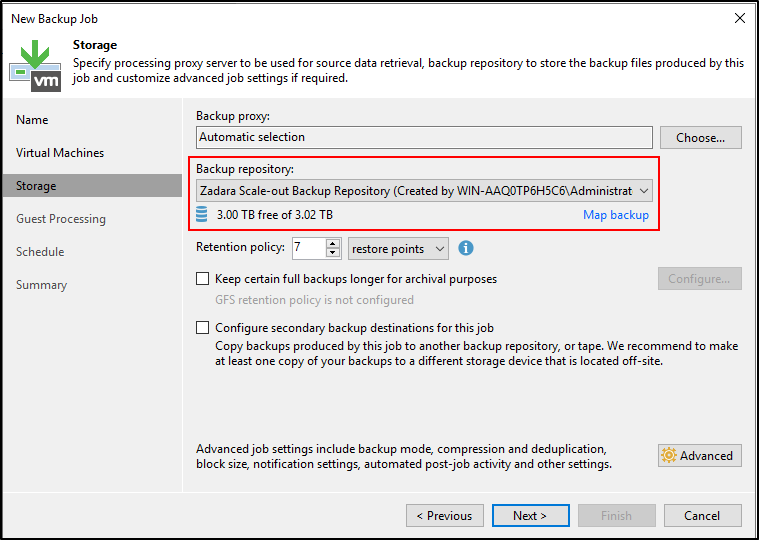Click the VM backup wizard icon
Screen dimensions: 759x540
35,66
